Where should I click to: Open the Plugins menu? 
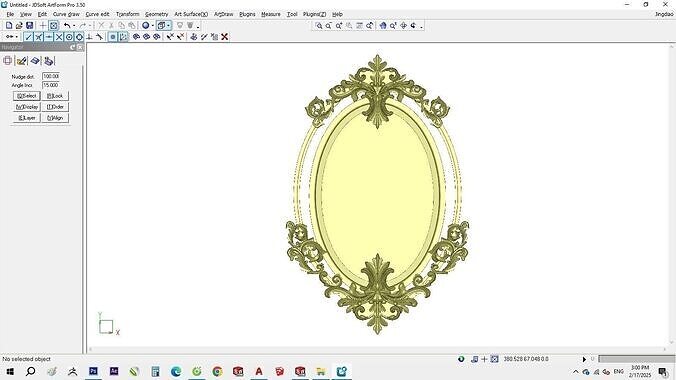[x=247, y=14]
